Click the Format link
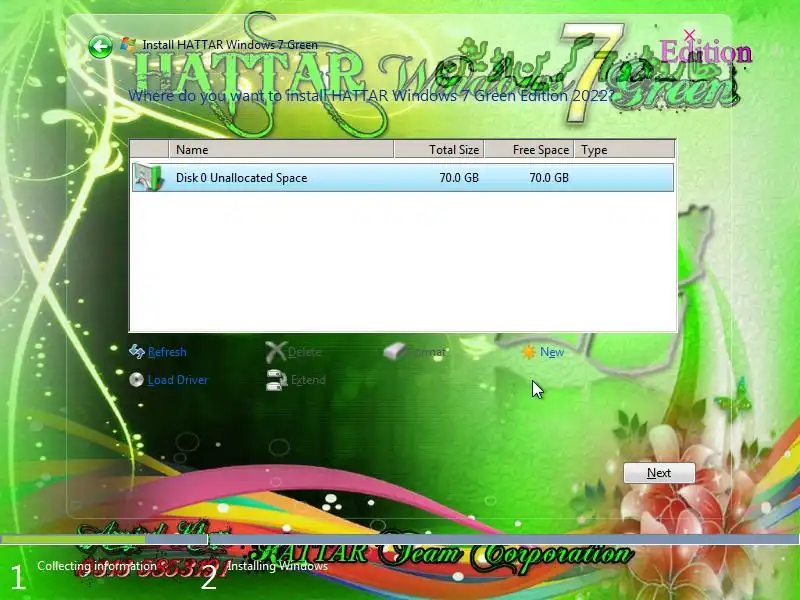This screenshot has width=800, height=600. 426,352
